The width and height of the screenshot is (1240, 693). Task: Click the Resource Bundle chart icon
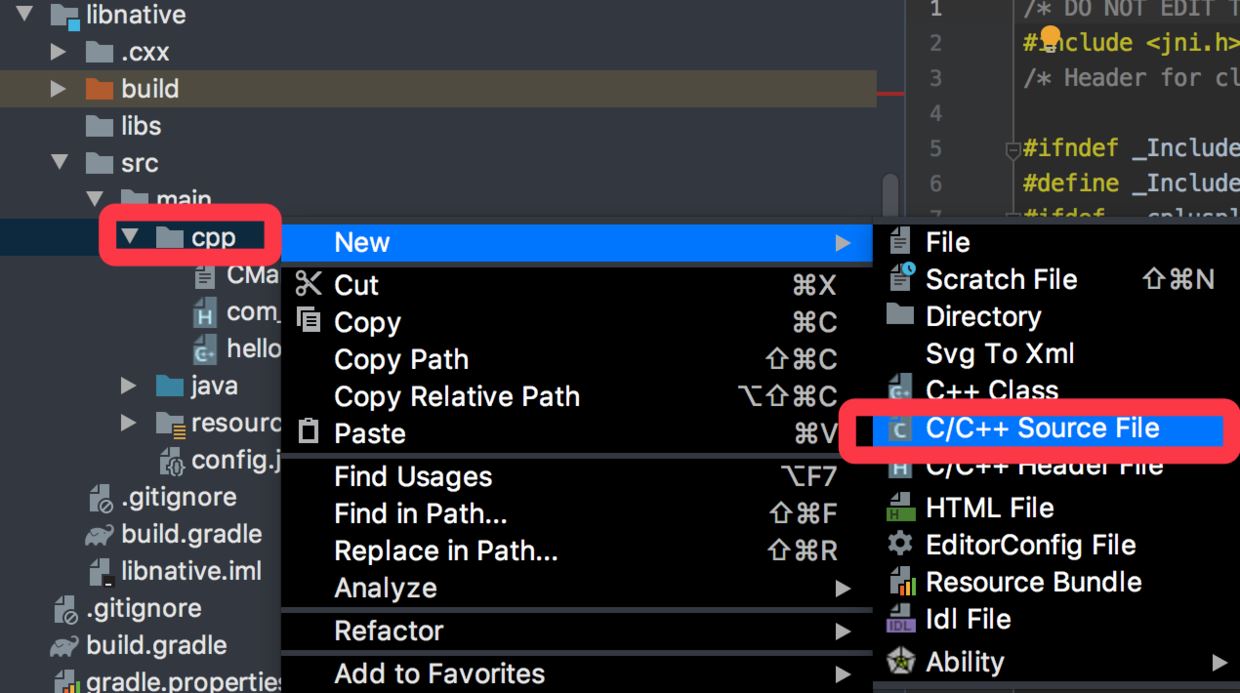pos(901,581)
